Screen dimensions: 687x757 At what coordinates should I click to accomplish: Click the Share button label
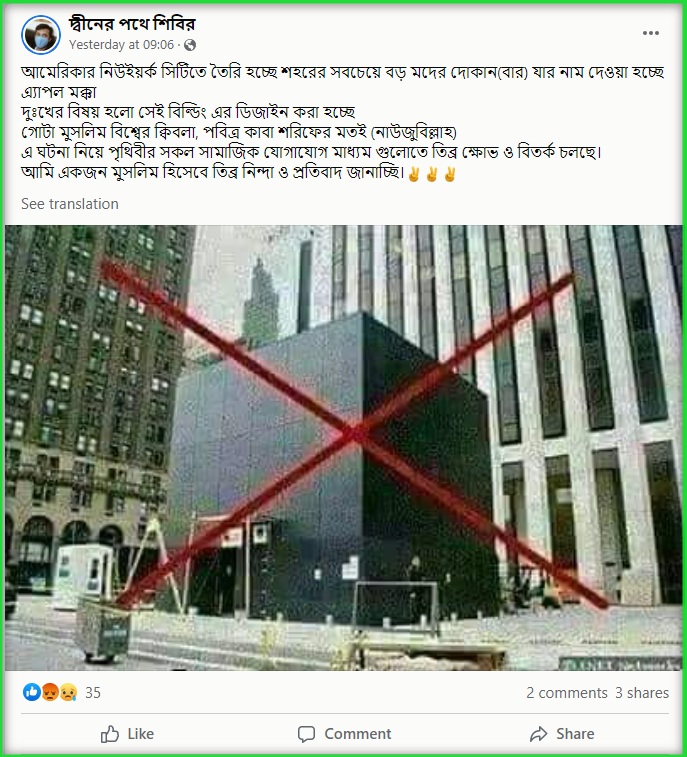pos(575,734)
